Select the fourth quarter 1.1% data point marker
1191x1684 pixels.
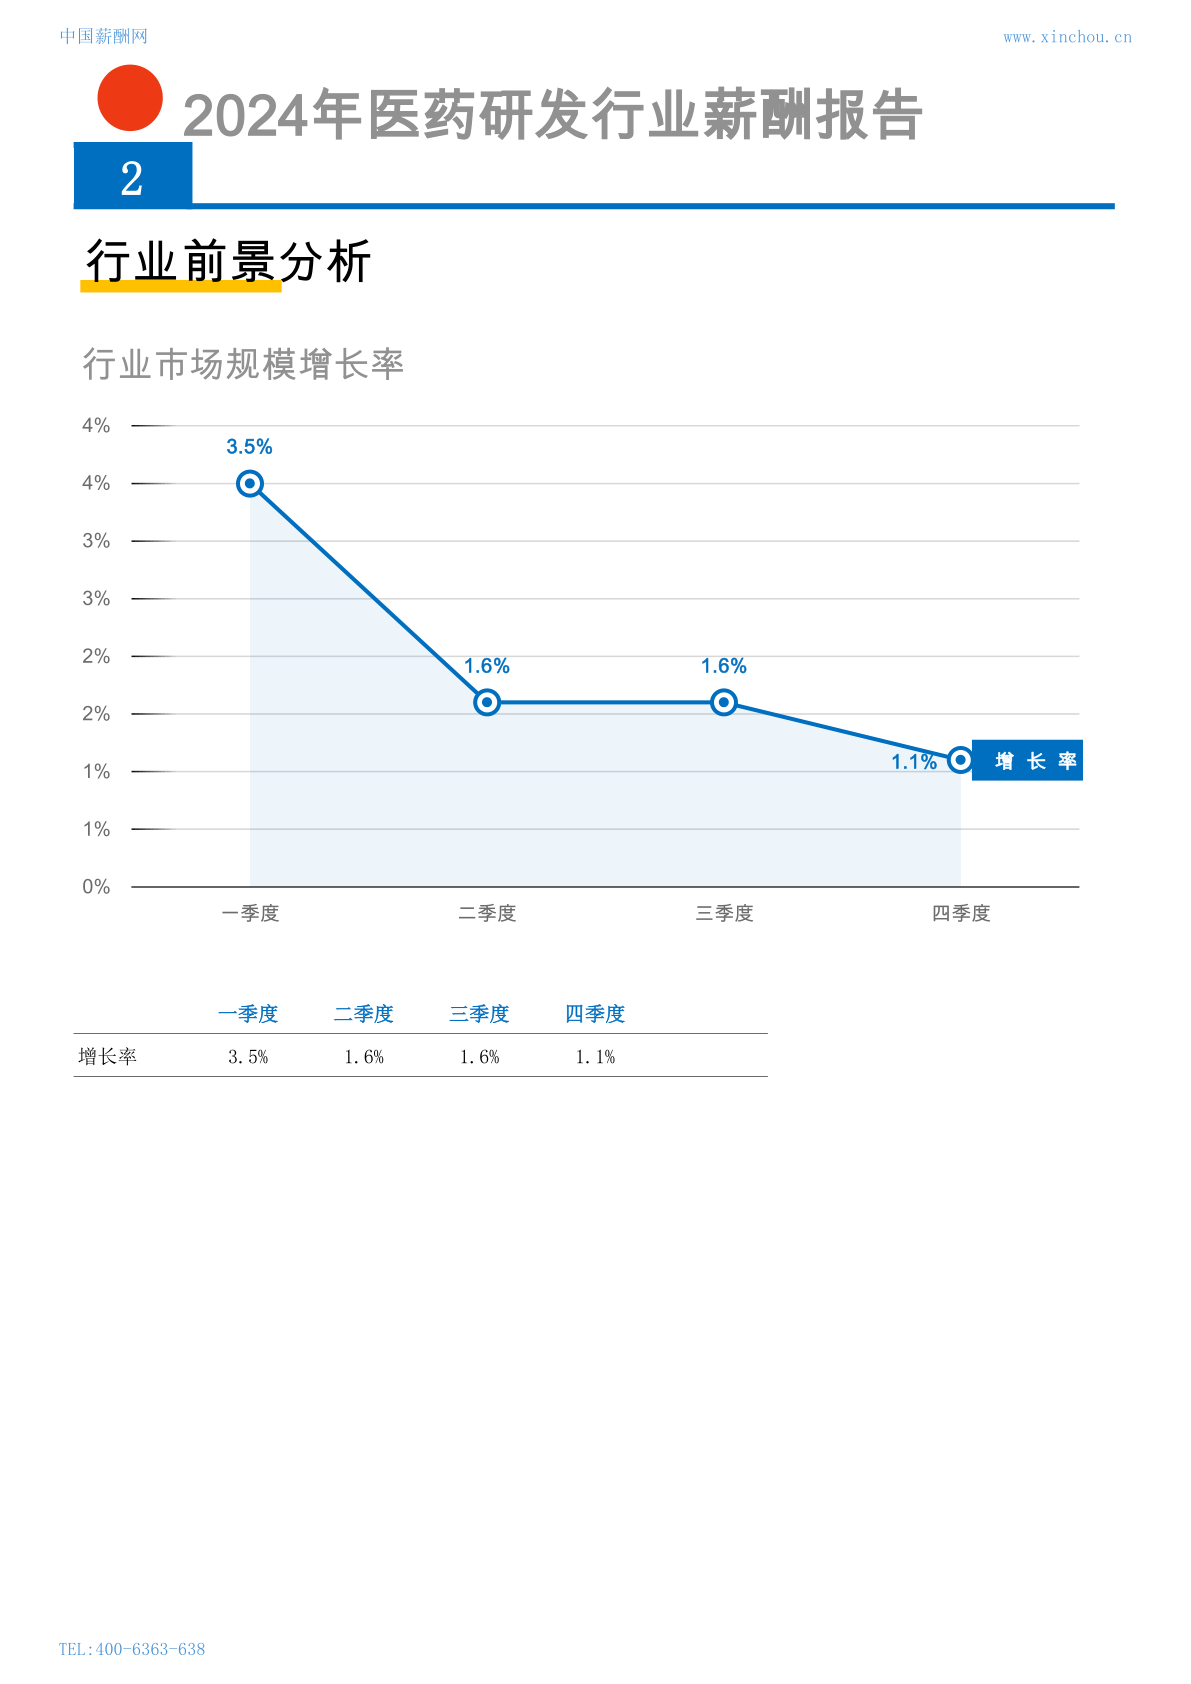point(960,761)
